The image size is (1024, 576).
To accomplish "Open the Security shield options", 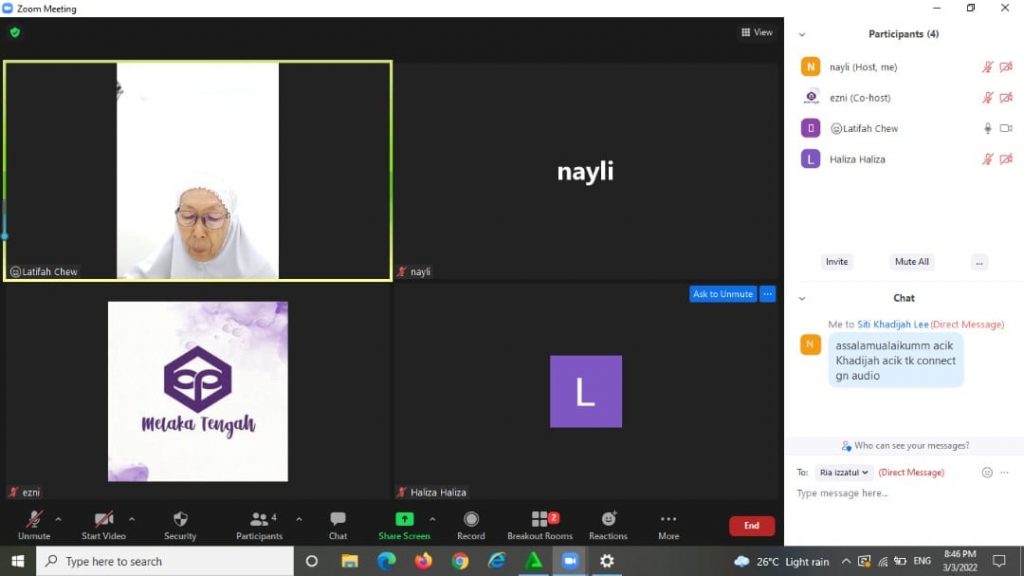I will (x=180, y=520).
